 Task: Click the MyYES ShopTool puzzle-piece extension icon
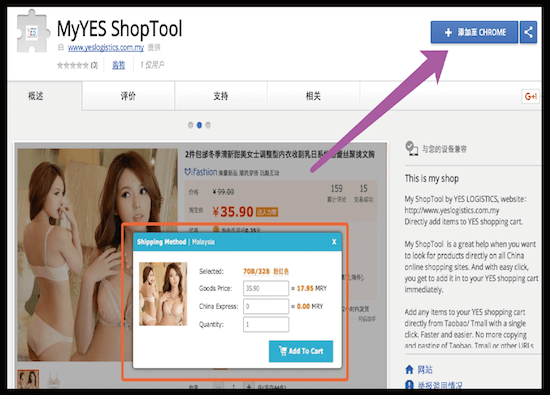[x=32, y=32]
